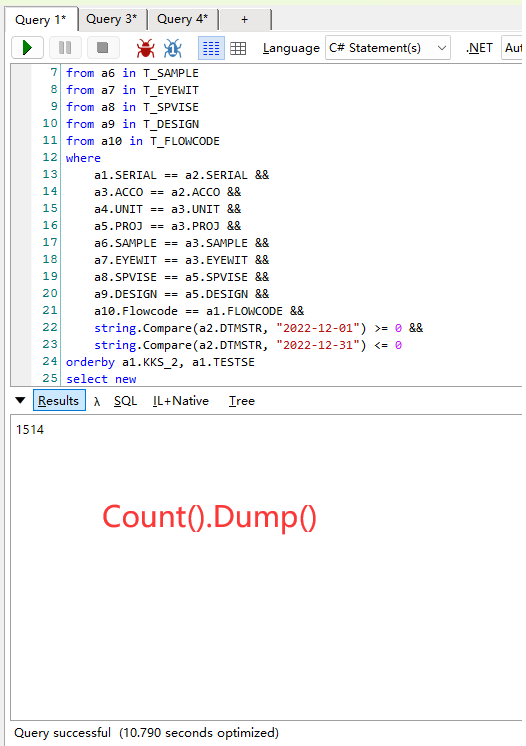Screen dimensions: 526x746
Task: Run the query with green play button
Action: tap(28, 48)
